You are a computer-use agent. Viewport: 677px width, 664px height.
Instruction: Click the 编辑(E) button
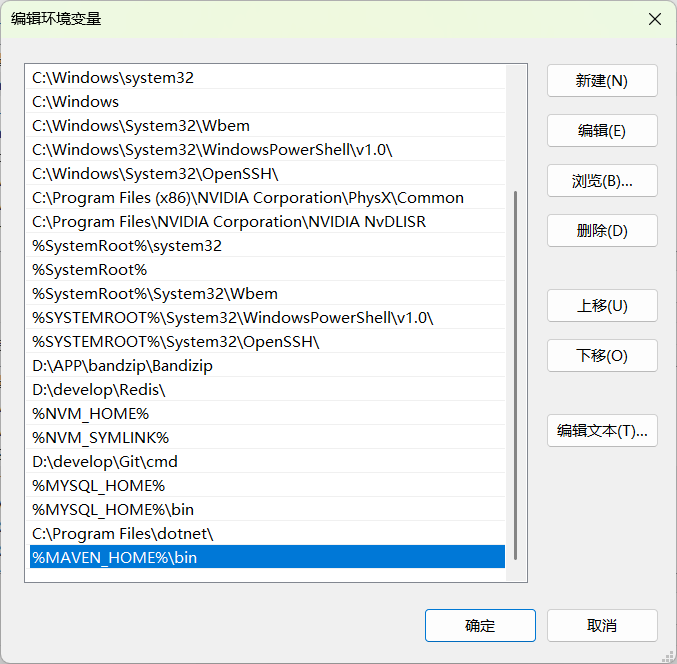click(602, 130)
